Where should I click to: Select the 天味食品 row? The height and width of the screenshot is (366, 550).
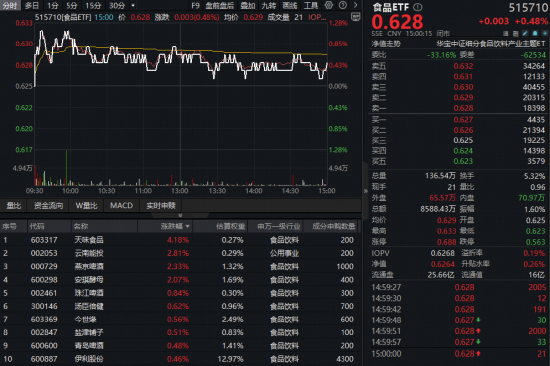click(x=180, y=240)
